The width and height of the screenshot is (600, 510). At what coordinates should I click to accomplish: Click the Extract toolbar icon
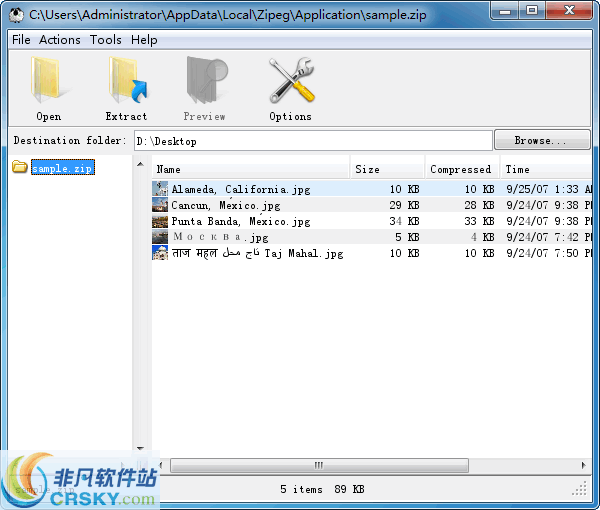click(x=127, y=80)
